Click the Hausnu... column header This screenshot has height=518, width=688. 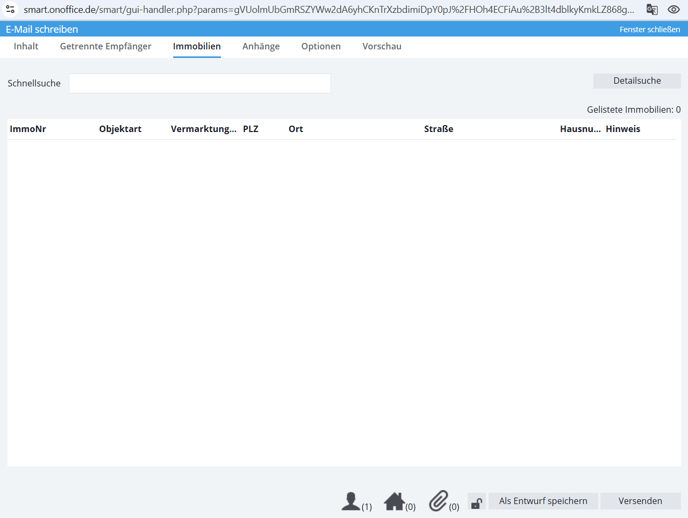tap(580, 129)
